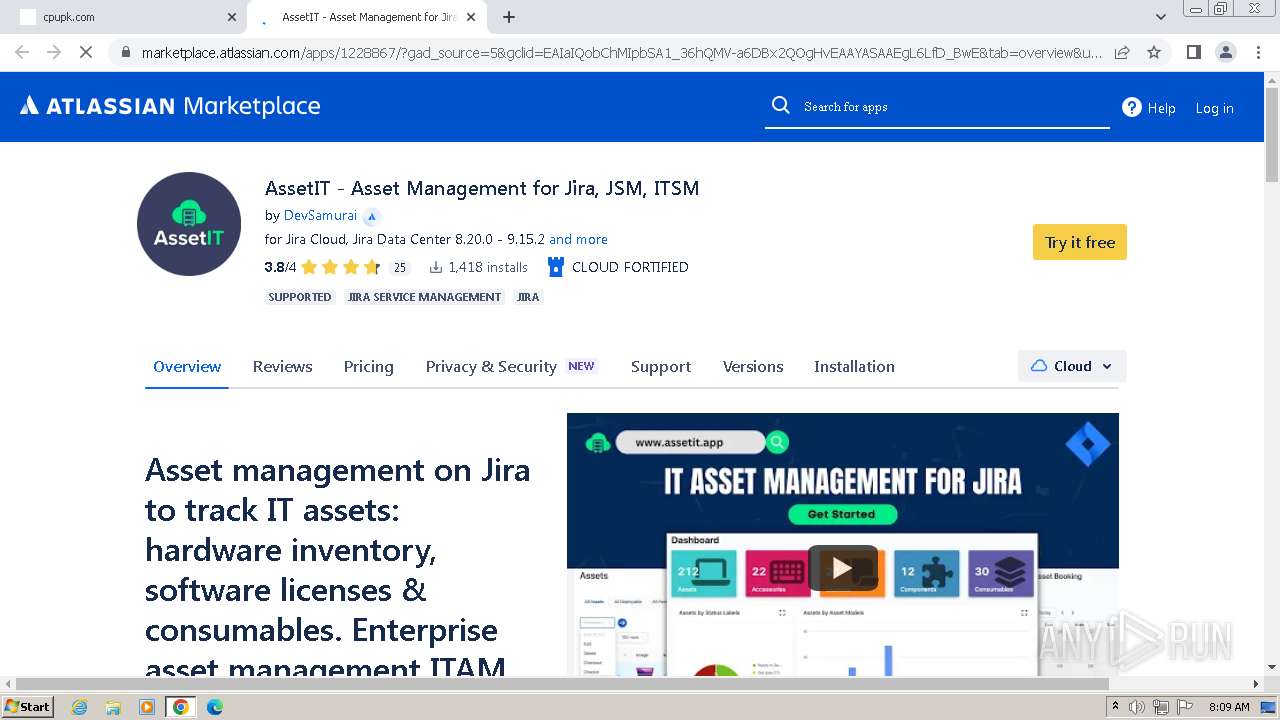1280x720 pixels.
Task: Click the Help question mark icon
Action: point(1132,107)
